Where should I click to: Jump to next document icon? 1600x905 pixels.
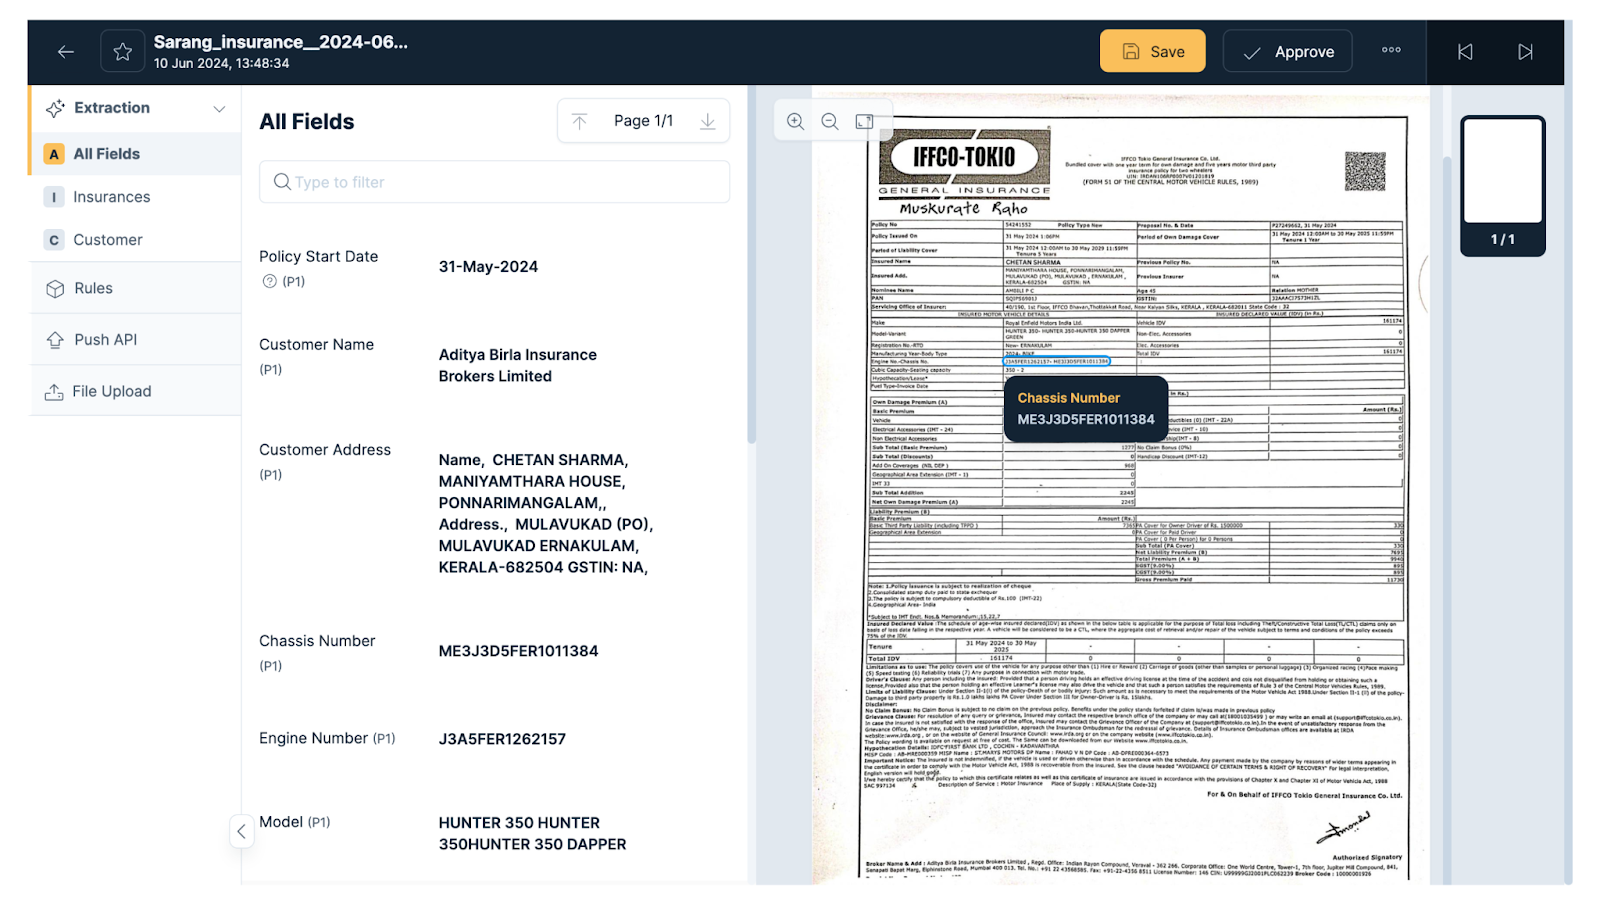[x=1525, y=52]
